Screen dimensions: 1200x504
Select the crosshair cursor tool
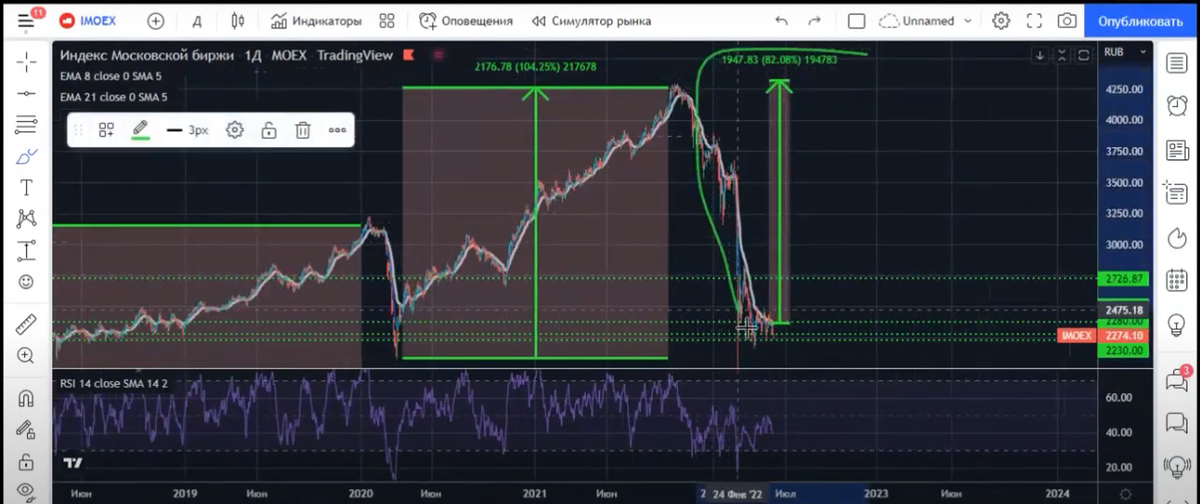tap(27, 62)
